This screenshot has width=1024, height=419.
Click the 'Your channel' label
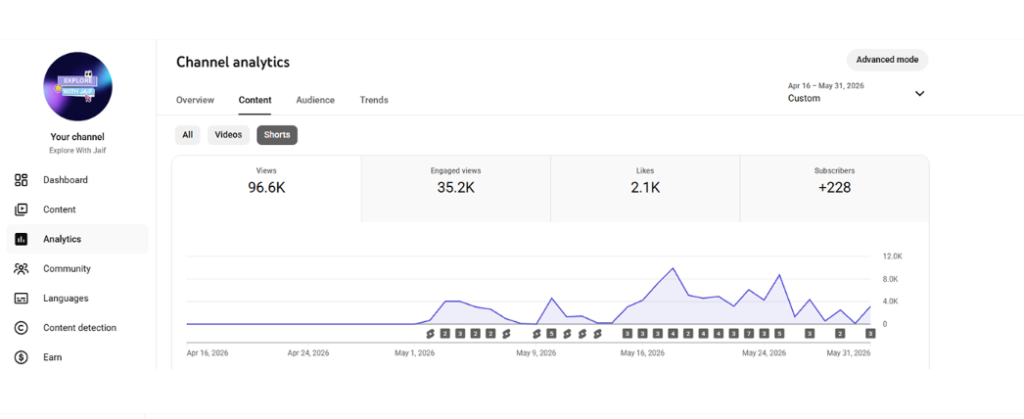tap(77, 137)
